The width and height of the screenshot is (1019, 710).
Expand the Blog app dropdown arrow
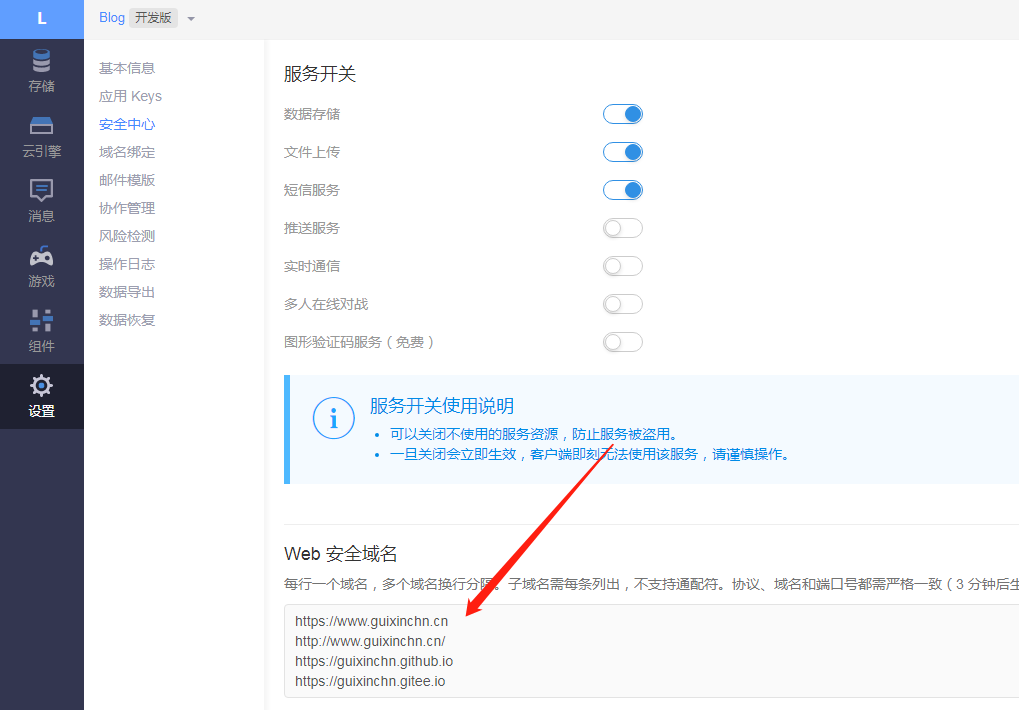(191, 19)
